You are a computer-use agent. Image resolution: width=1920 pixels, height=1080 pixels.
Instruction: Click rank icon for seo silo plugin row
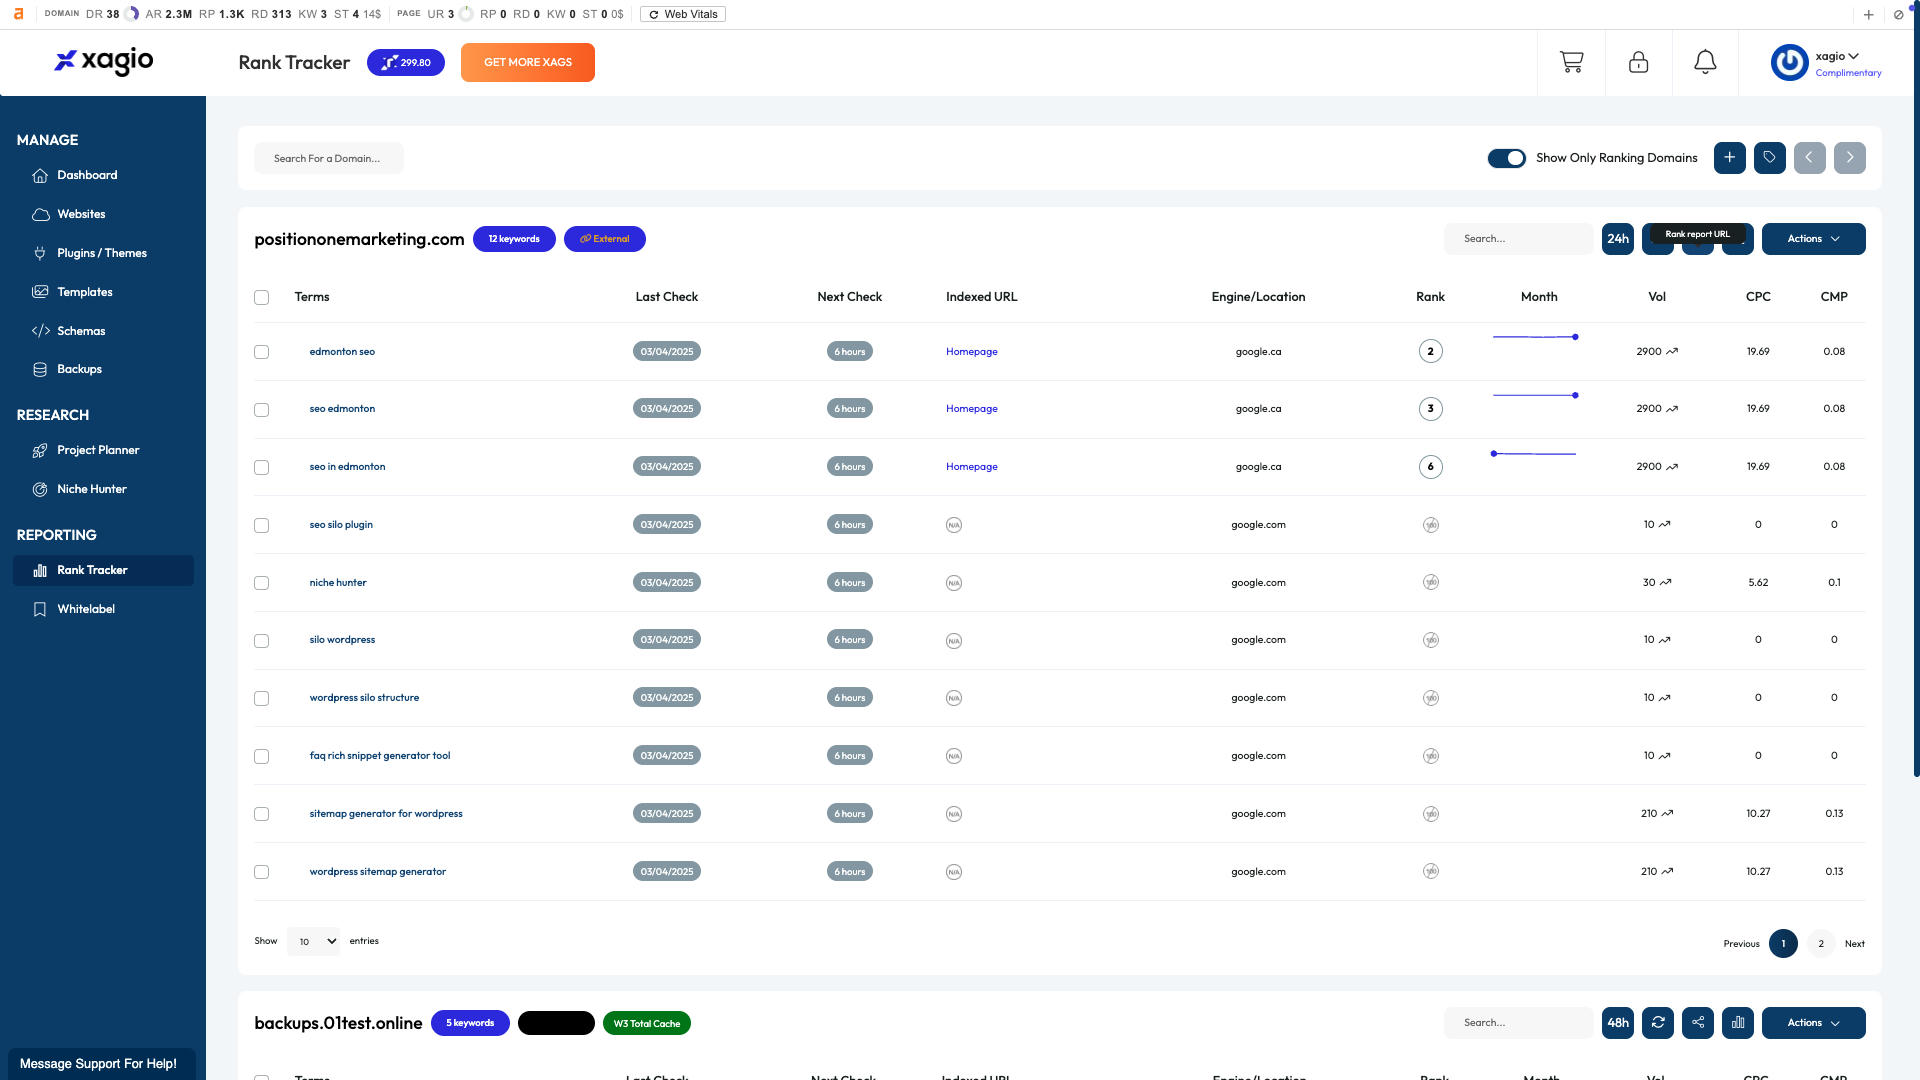[1430, 525]
